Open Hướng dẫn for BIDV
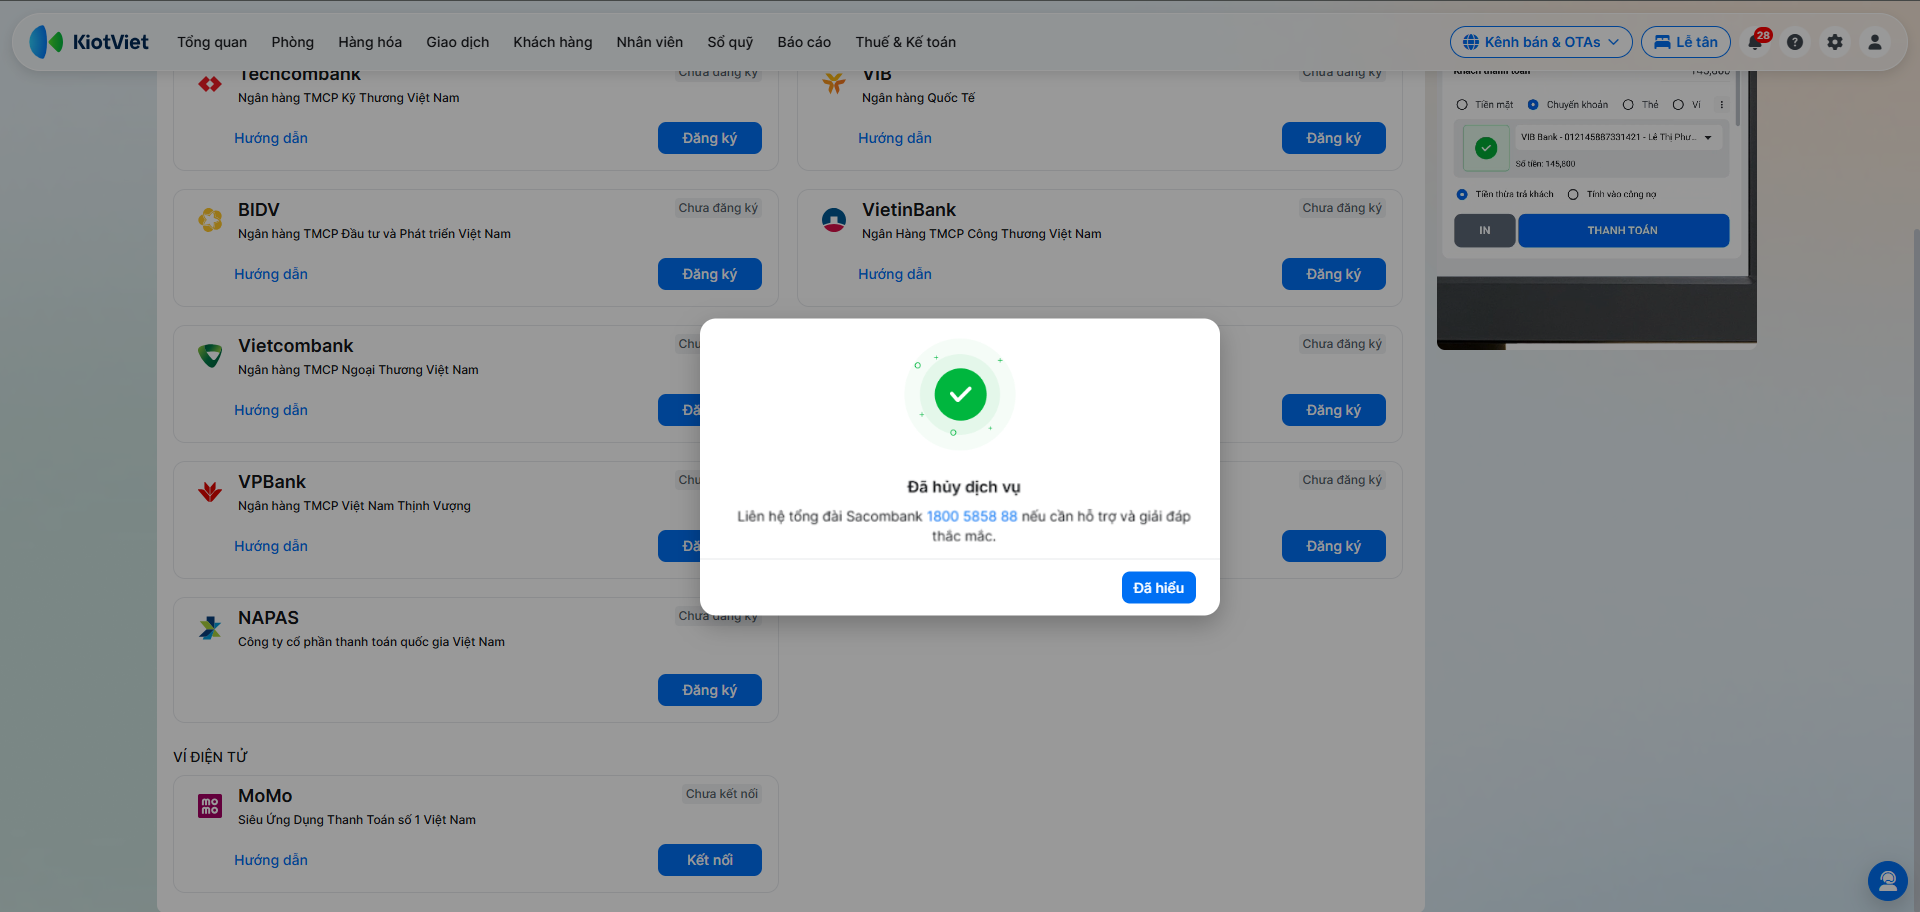The height and width of the screenshot is (912, 1920). point(271,274)
